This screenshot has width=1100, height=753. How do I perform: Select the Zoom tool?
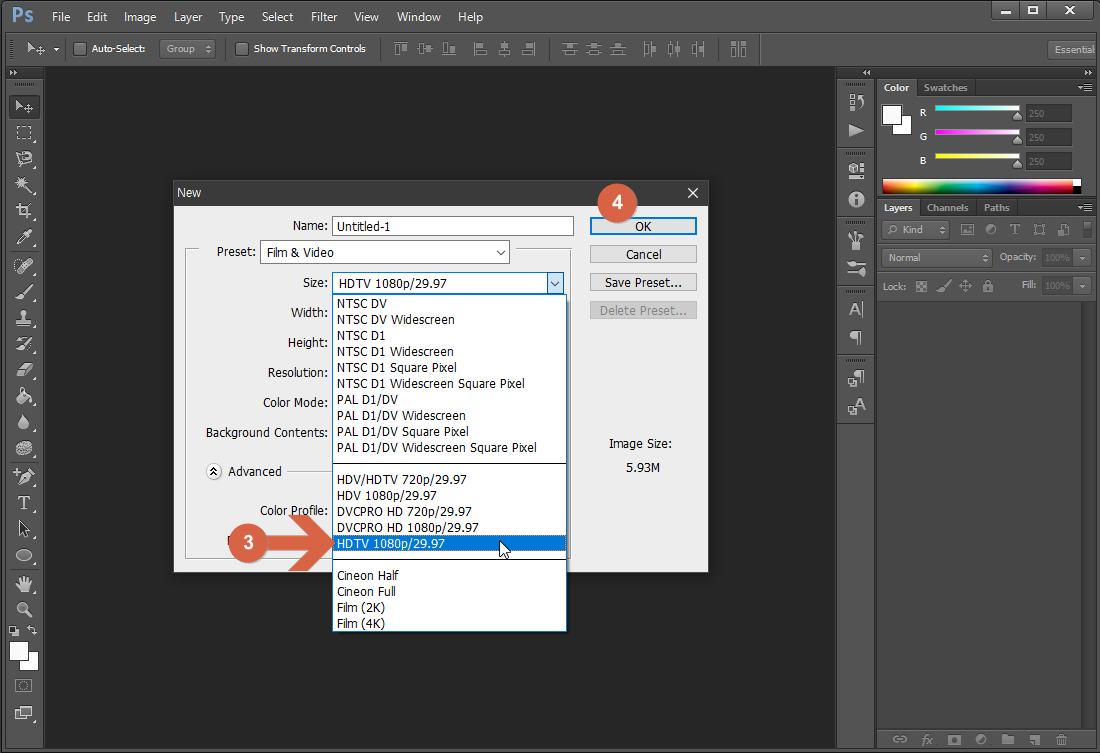click(x=25, y=610)
